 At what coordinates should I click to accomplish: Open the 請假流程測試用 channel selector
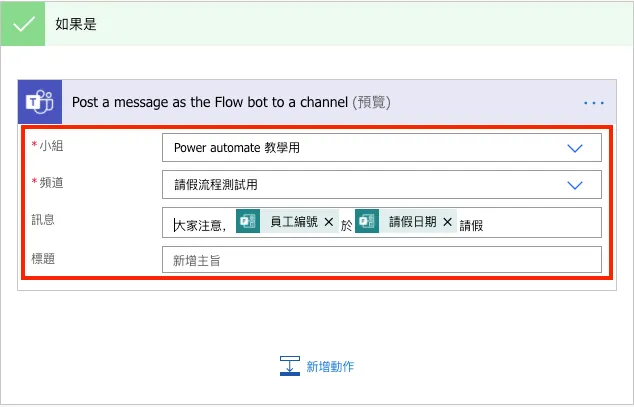coord(382,185)
